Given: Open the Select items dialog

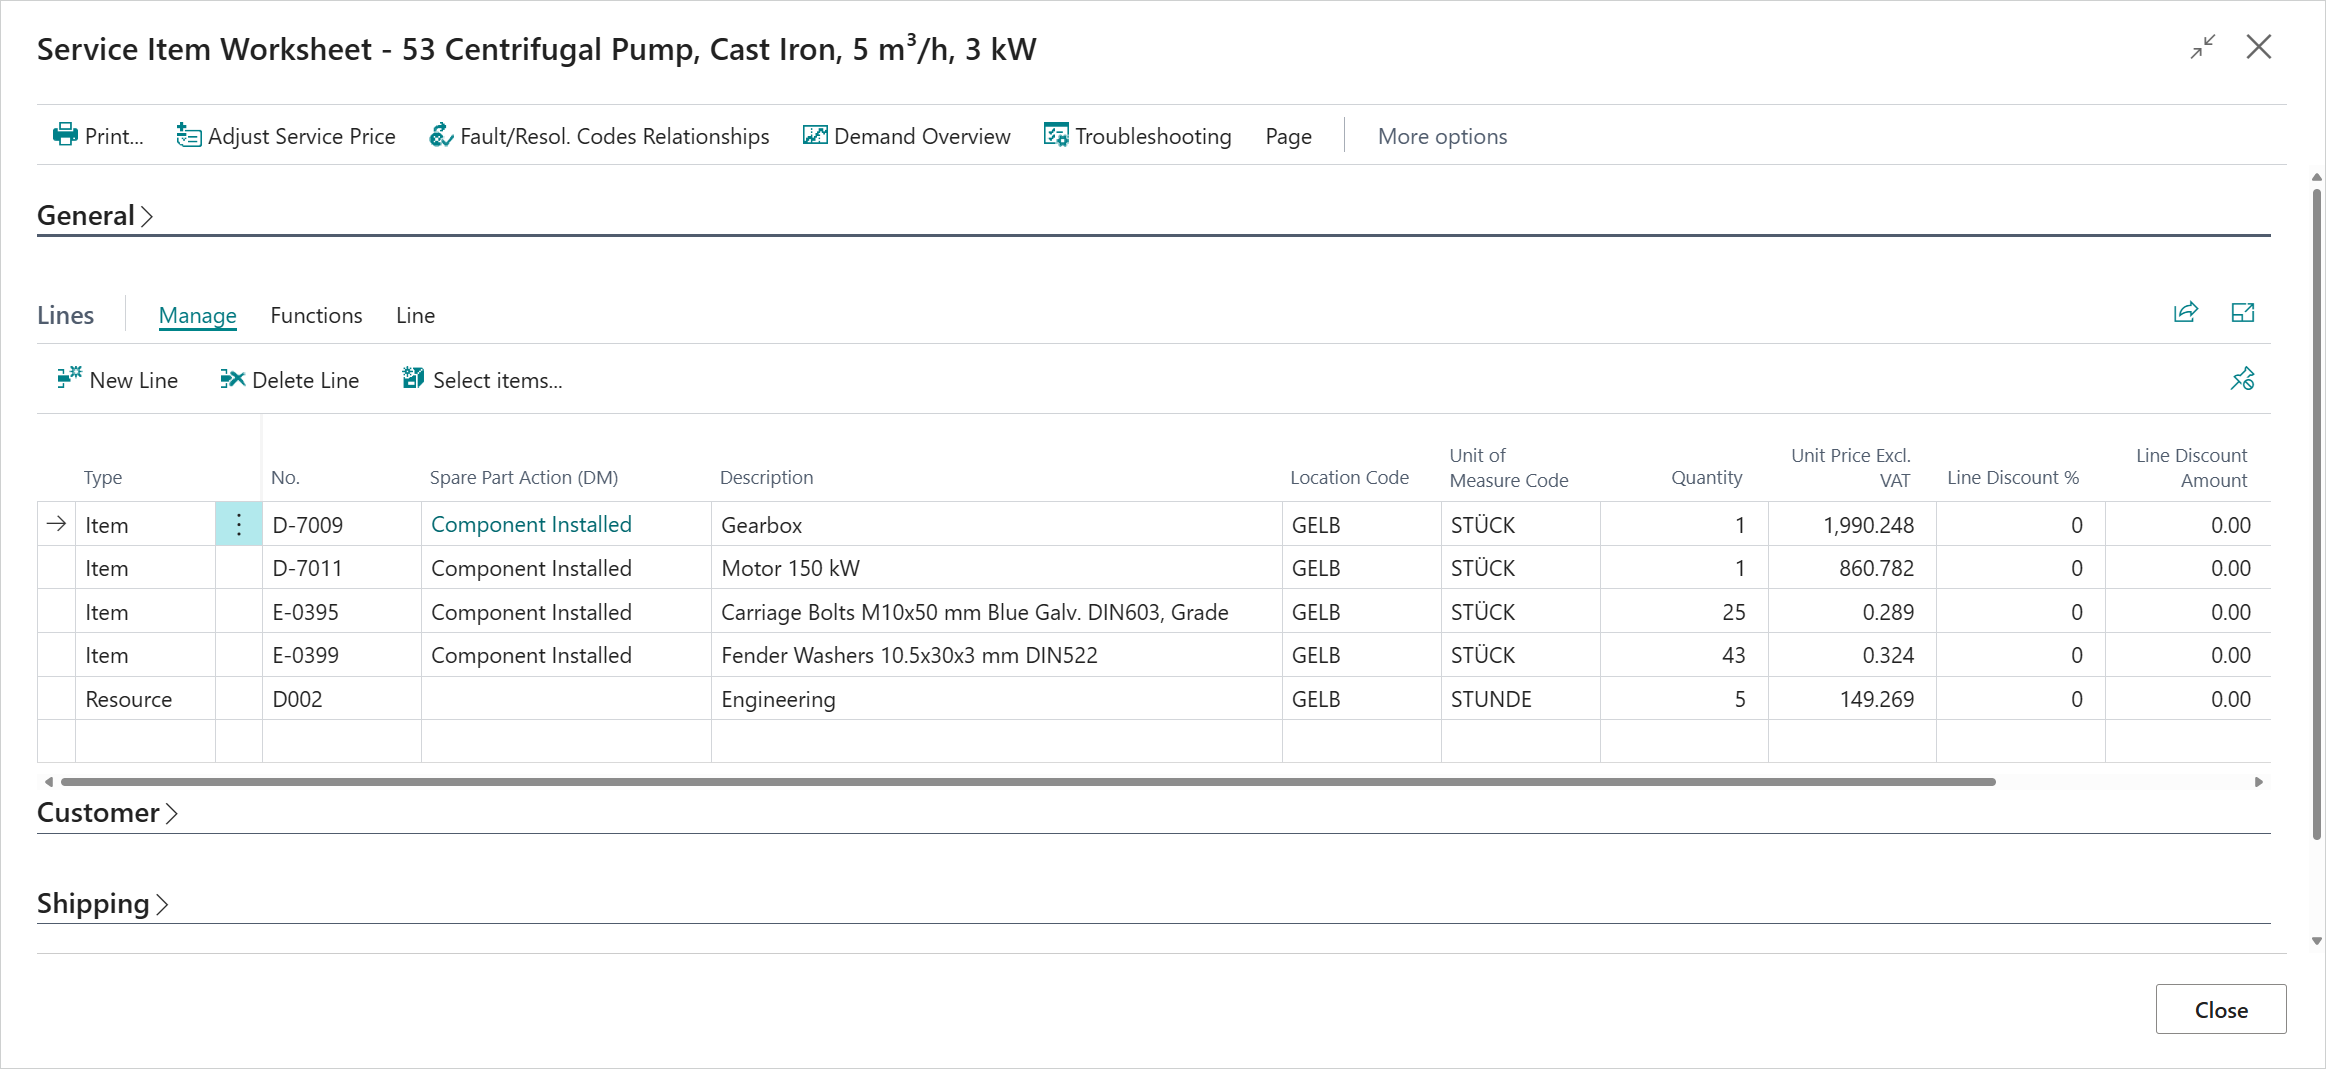Looking at the screenshot, I should 480,380.
